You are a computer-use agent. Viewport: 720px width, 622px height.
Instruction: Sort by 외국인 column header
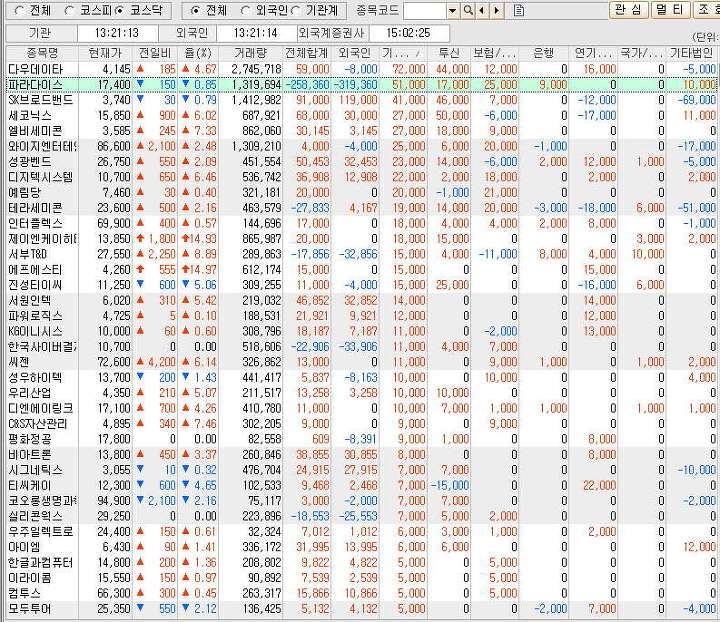(x=355, y=53)
